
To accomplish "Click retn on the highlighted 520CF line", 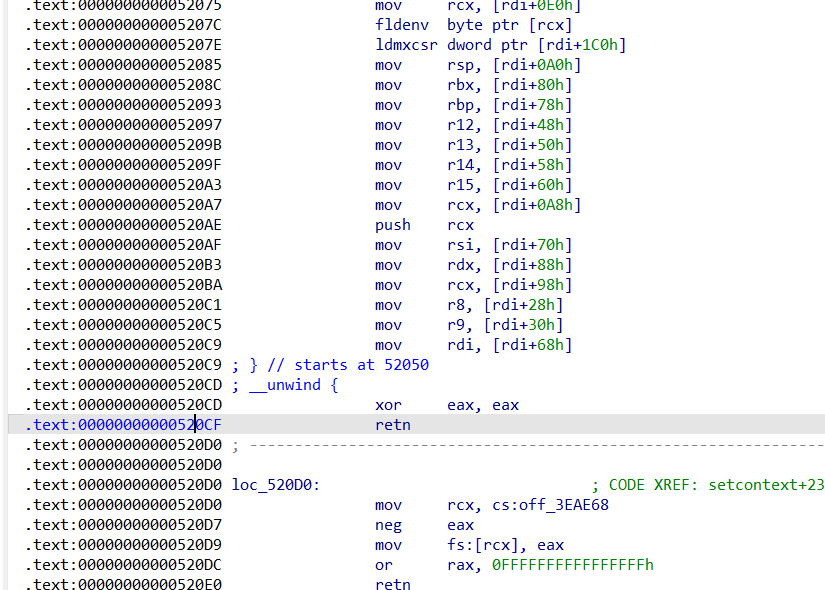I will [x=392, y=425].
